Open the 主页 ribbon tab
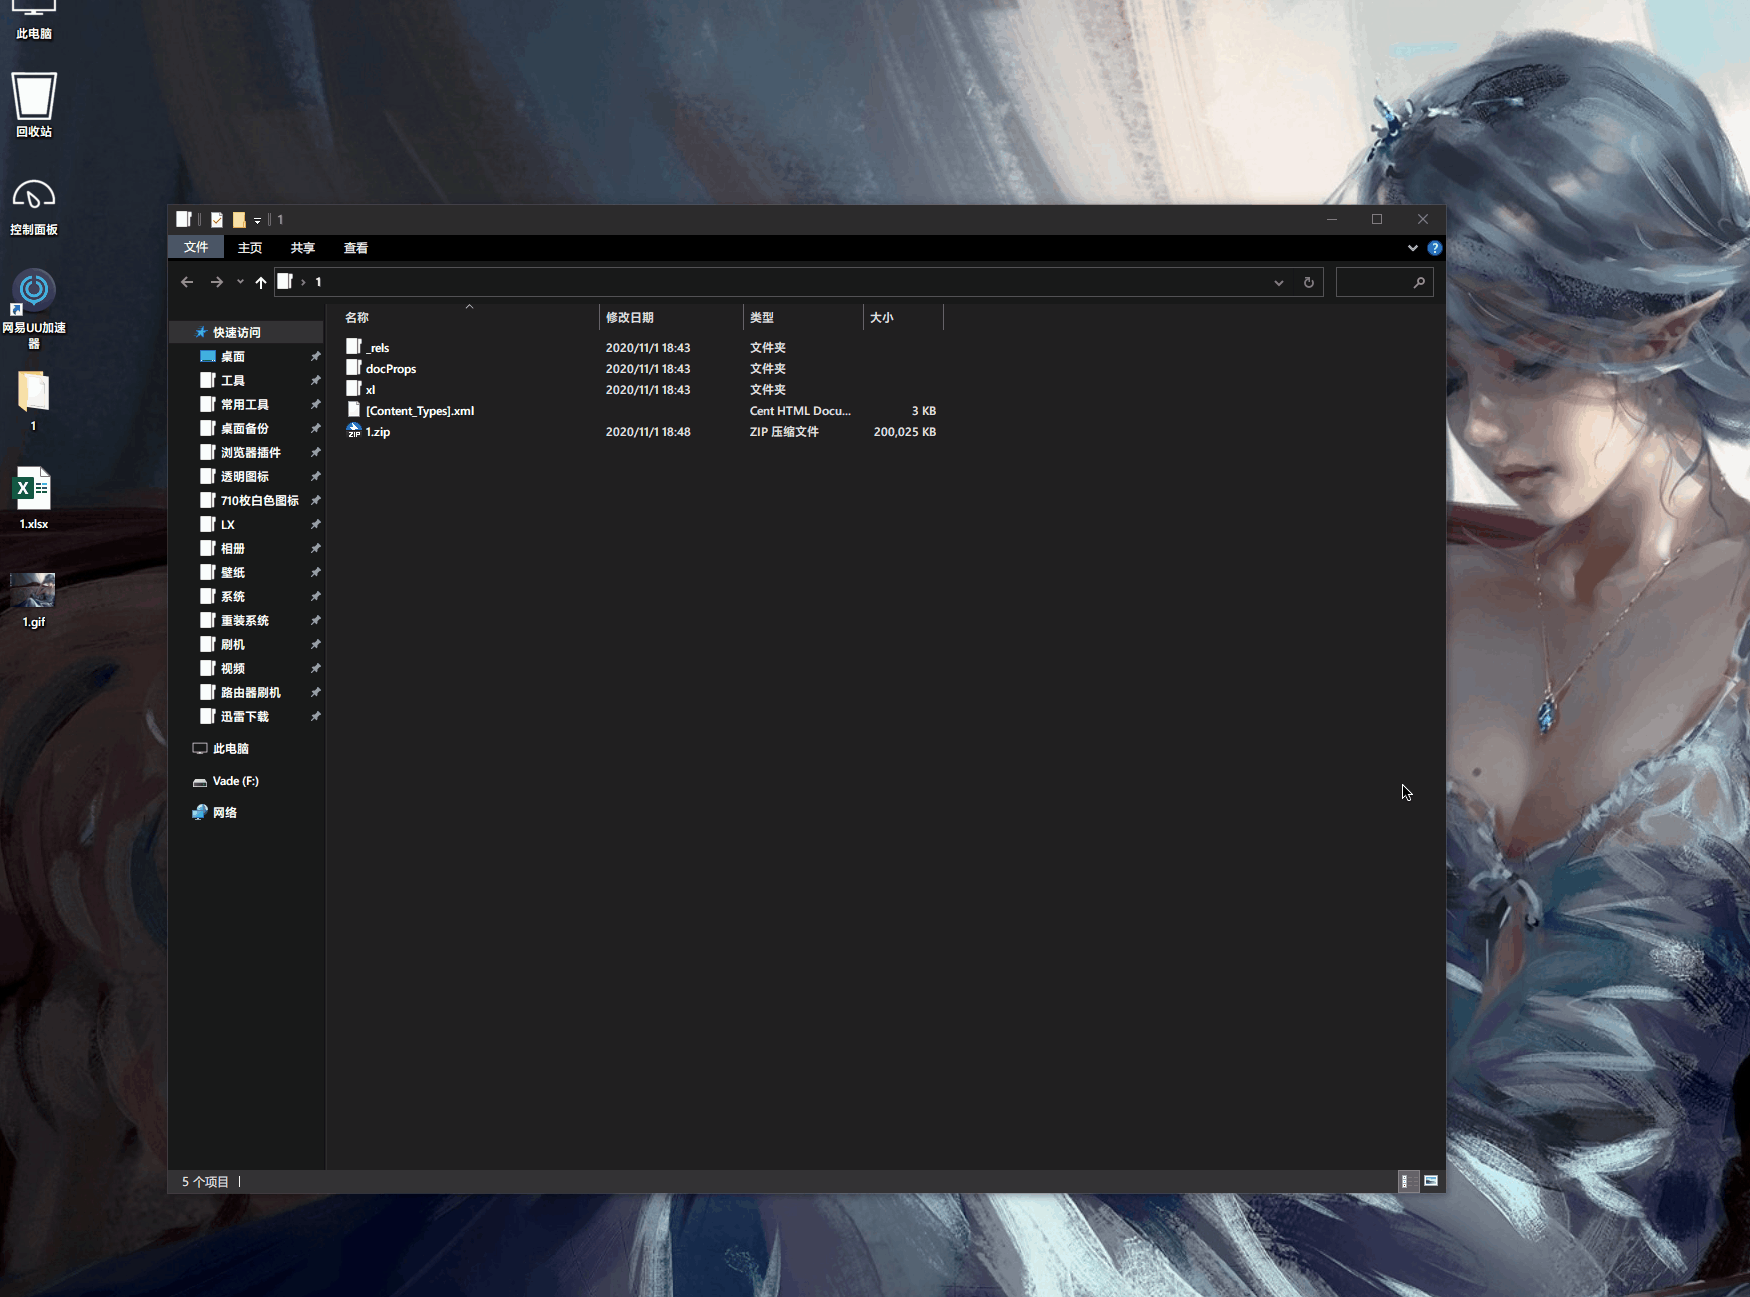The height and width of the screenshot is (1297, 1750). point(250,248)
